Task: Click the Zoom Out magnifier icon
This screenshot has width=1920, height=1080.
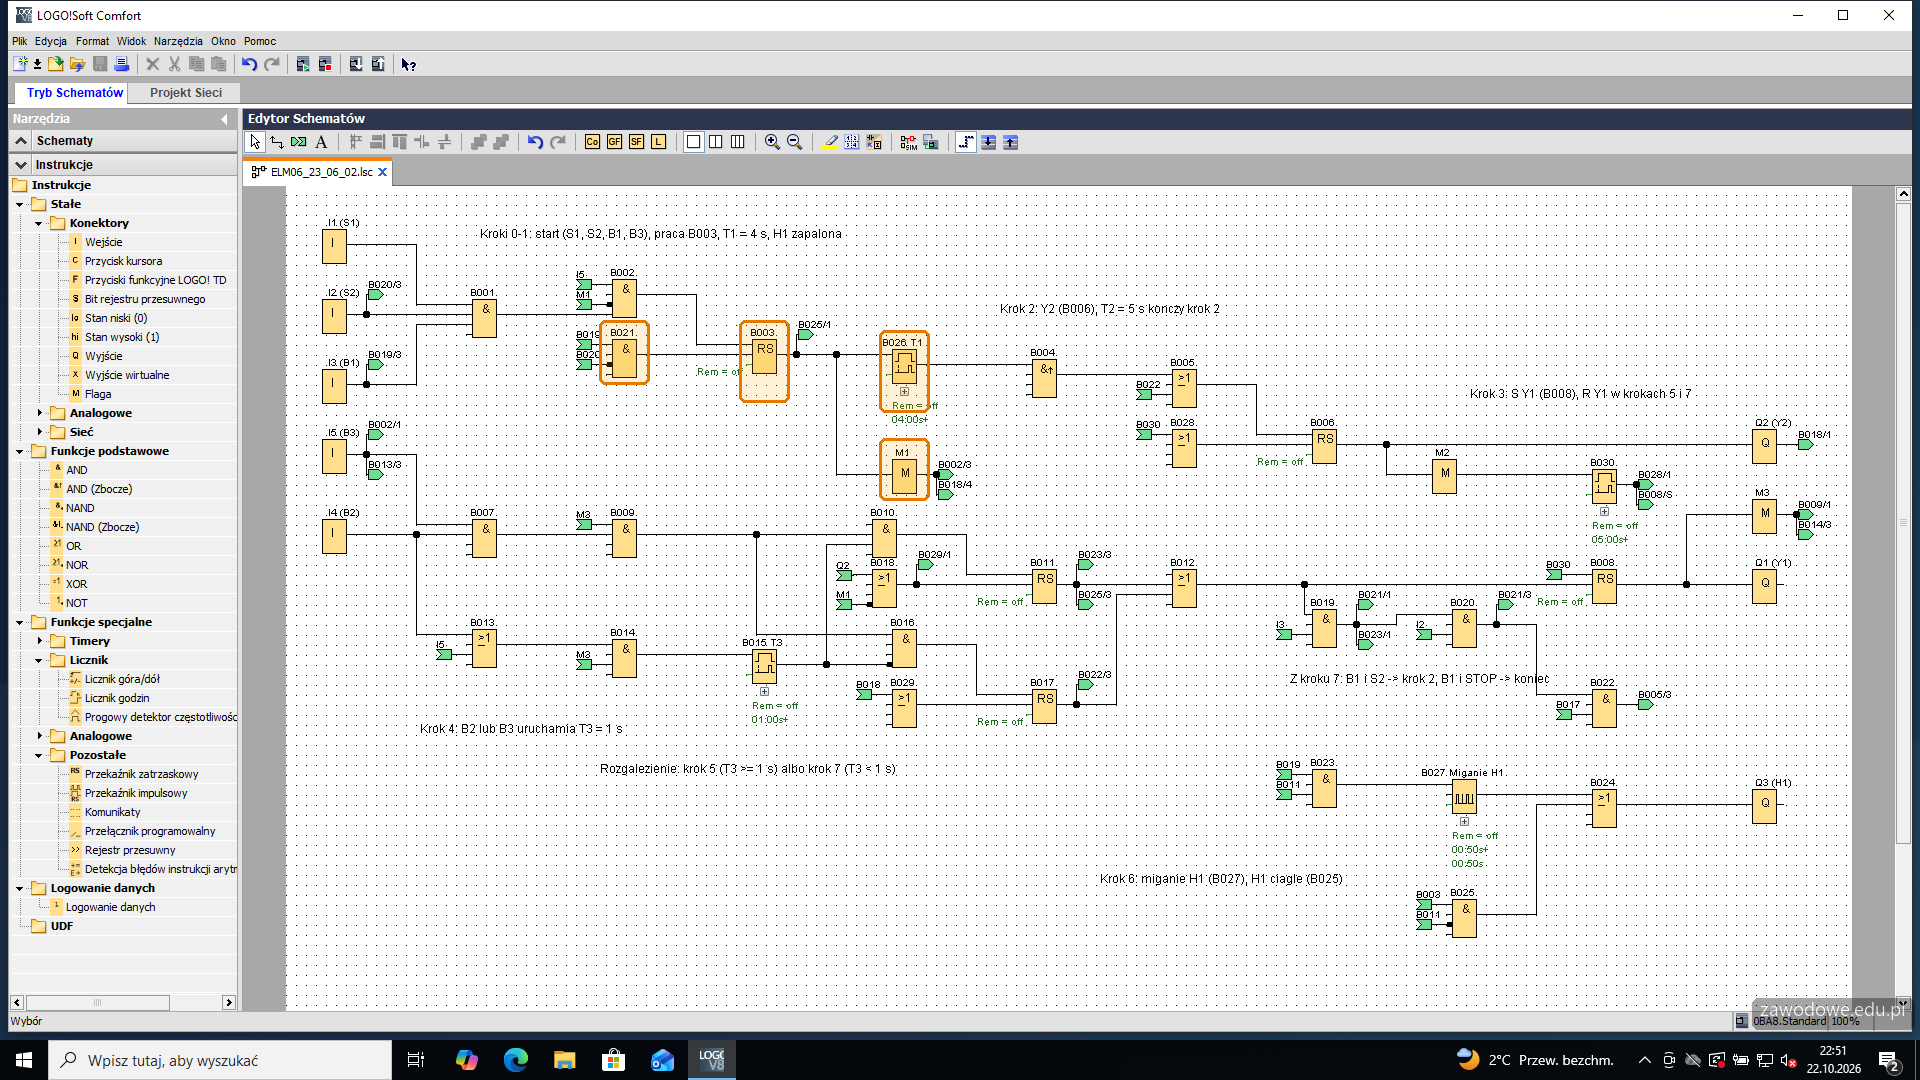Action: click(794, 142)
